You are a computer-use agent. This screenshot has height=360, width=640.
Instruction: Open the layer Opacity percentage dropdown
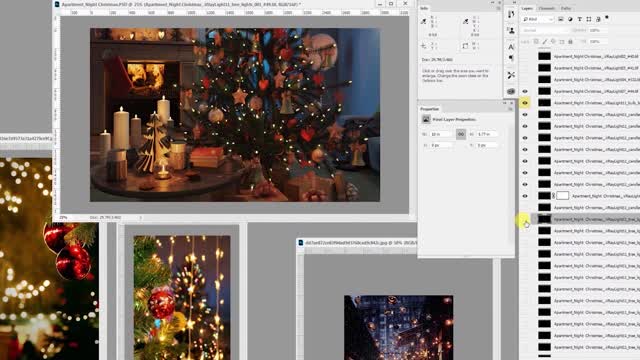[x=596, y=30]
